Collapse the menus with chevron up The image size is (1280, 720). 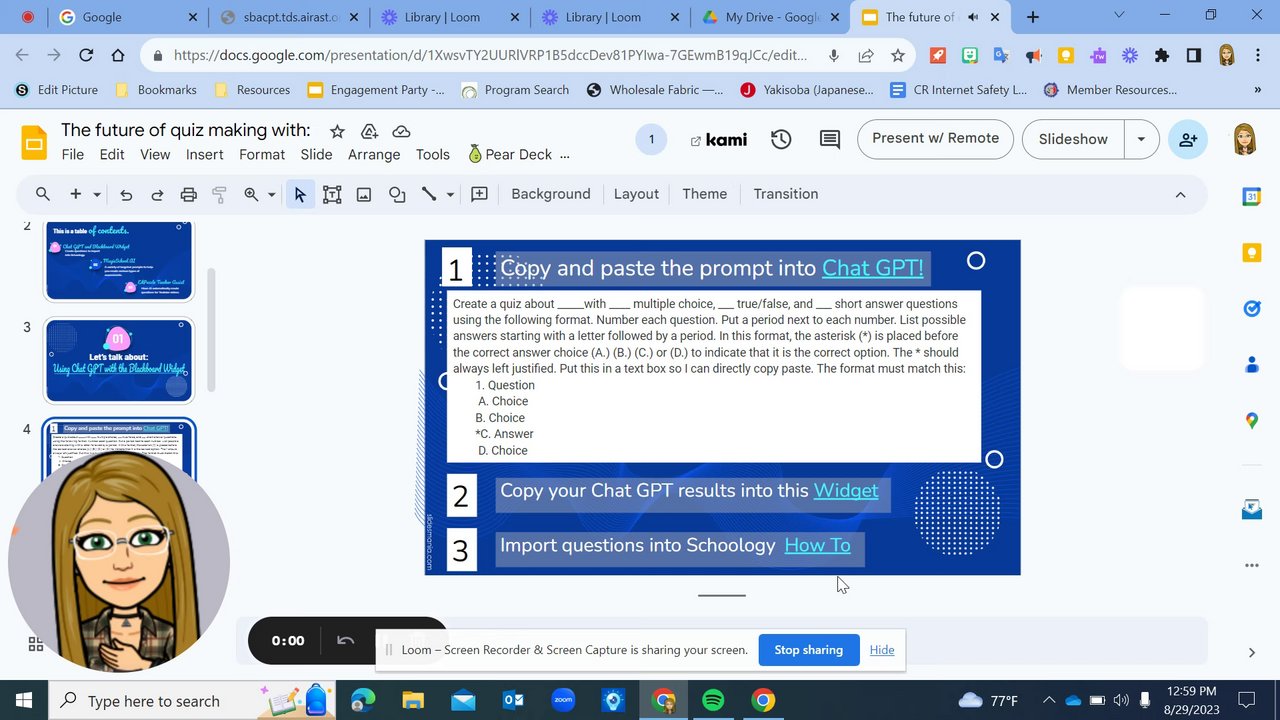[1180, 194]
